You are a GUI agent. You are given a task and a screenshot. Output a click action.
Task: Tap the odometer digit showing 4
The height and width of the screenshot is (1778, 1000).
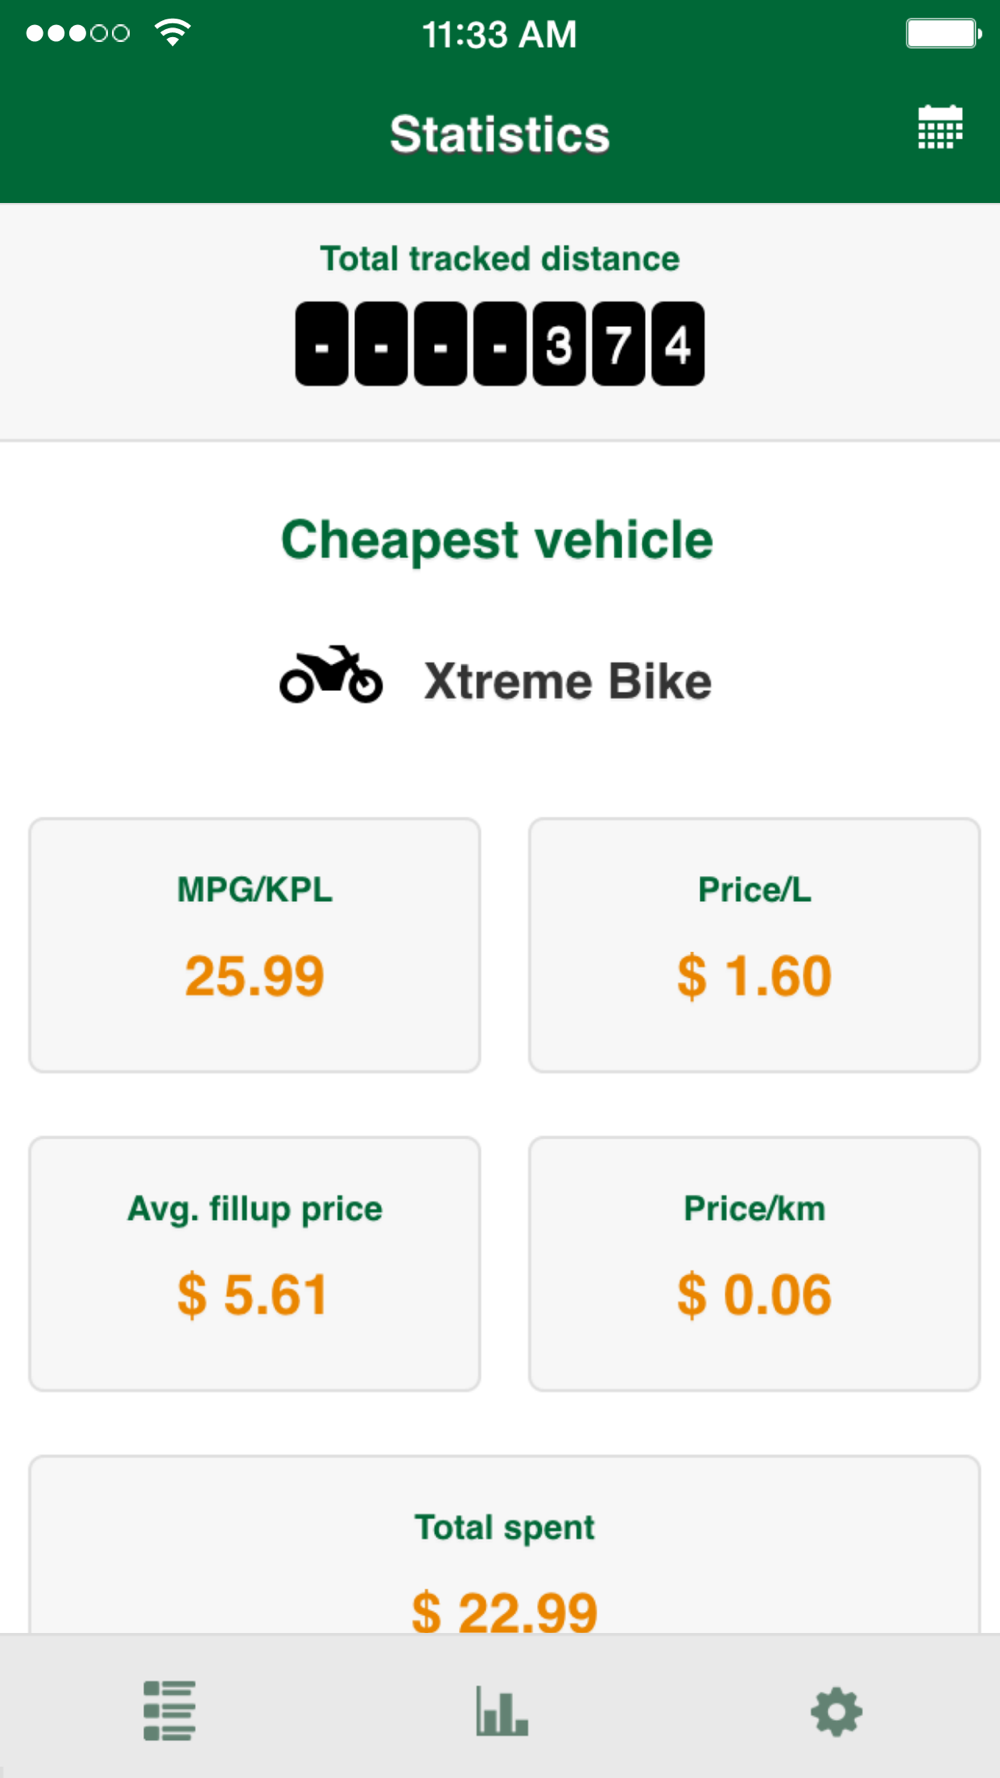(x=678, y=344)
